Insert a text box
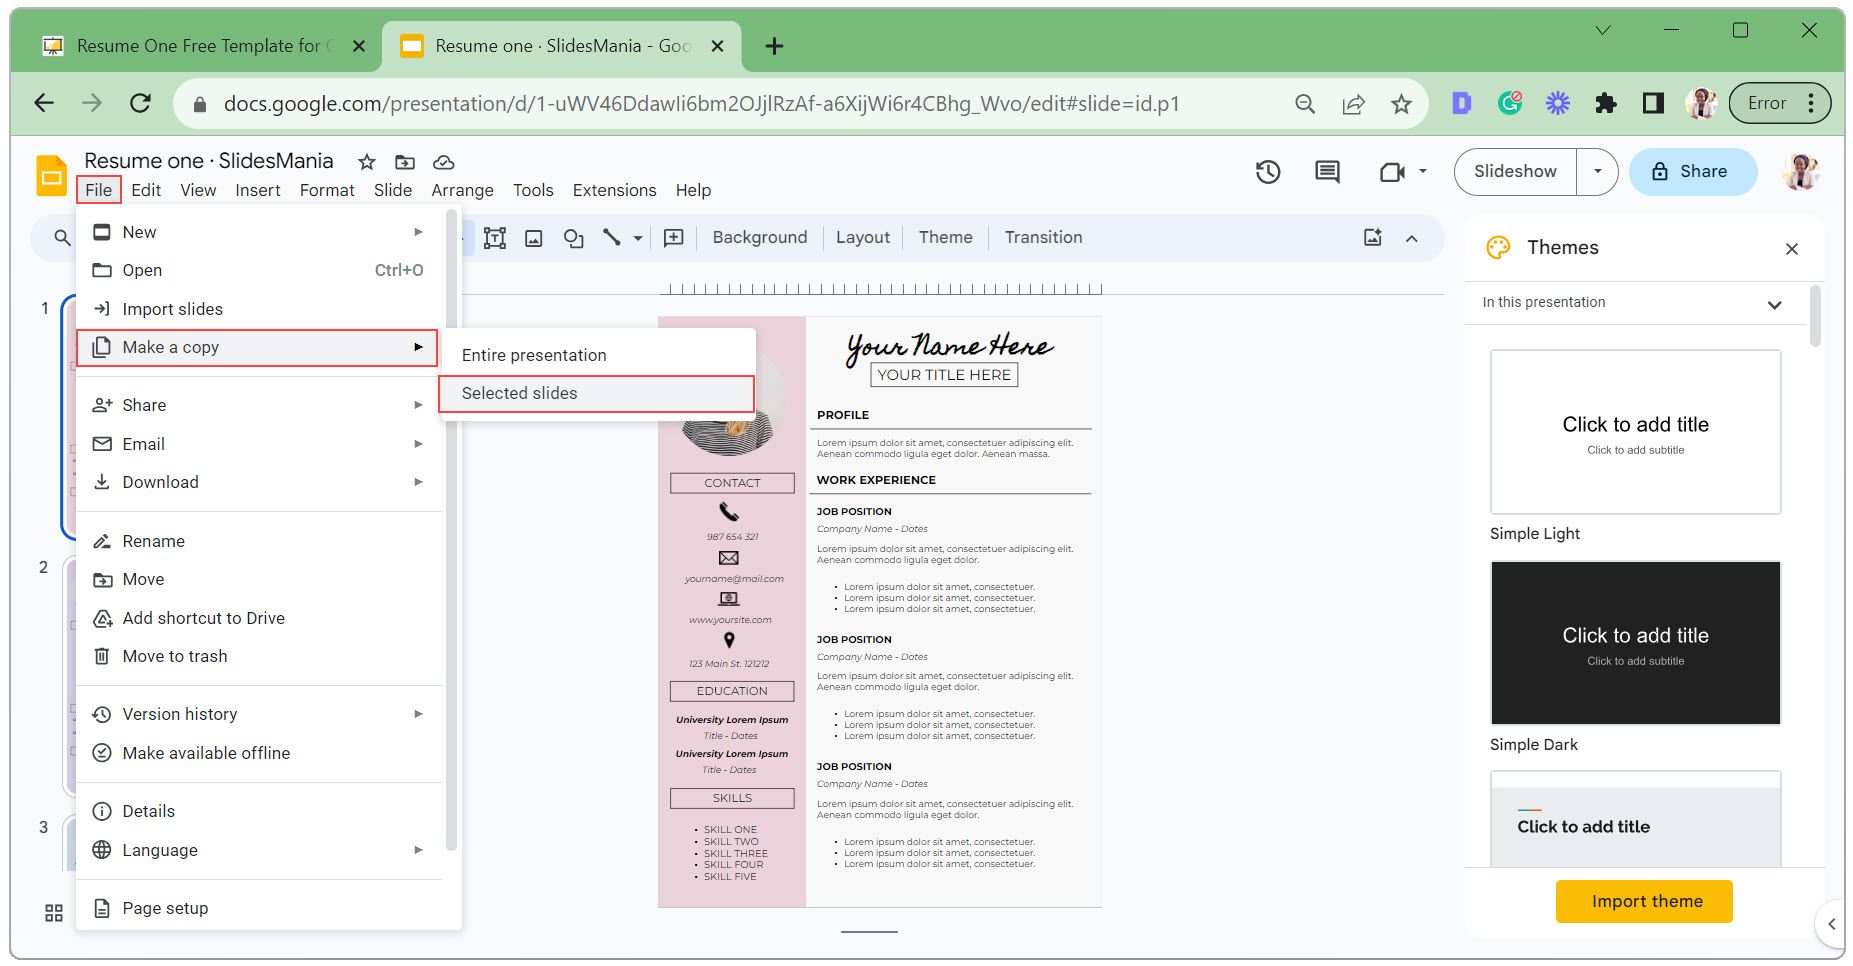Viewport: 1853px width, 966px height. click(x=495, y=238)
